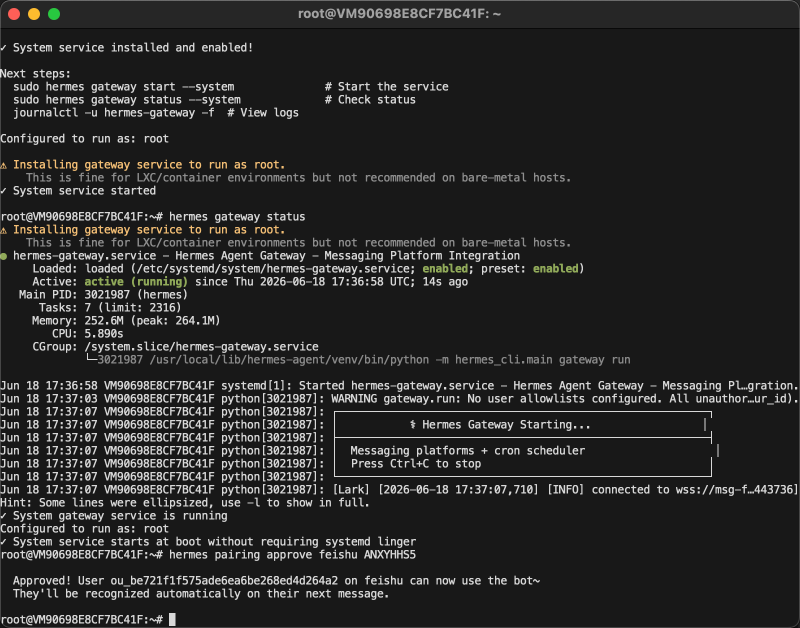Click the 'Next steps:' line
800x628 pixels.
35,73
